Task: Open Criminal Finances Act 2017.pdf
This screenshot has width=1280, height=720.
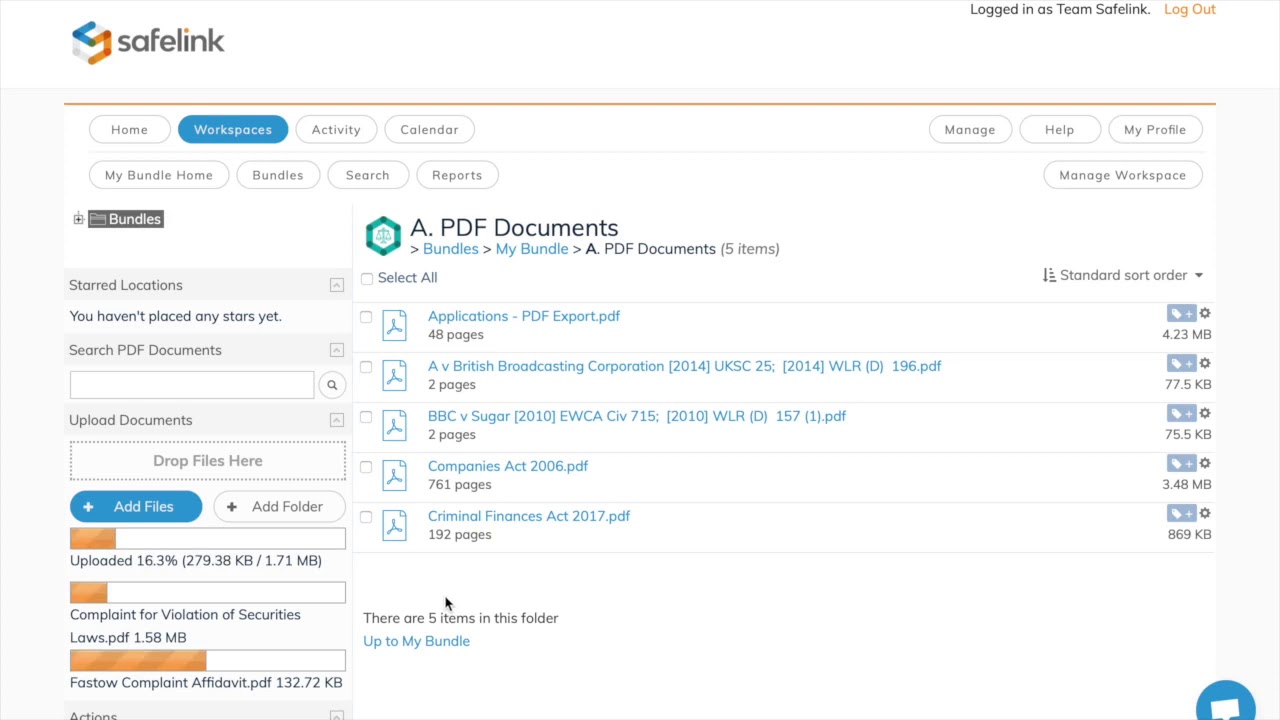Action: (529, 516)
